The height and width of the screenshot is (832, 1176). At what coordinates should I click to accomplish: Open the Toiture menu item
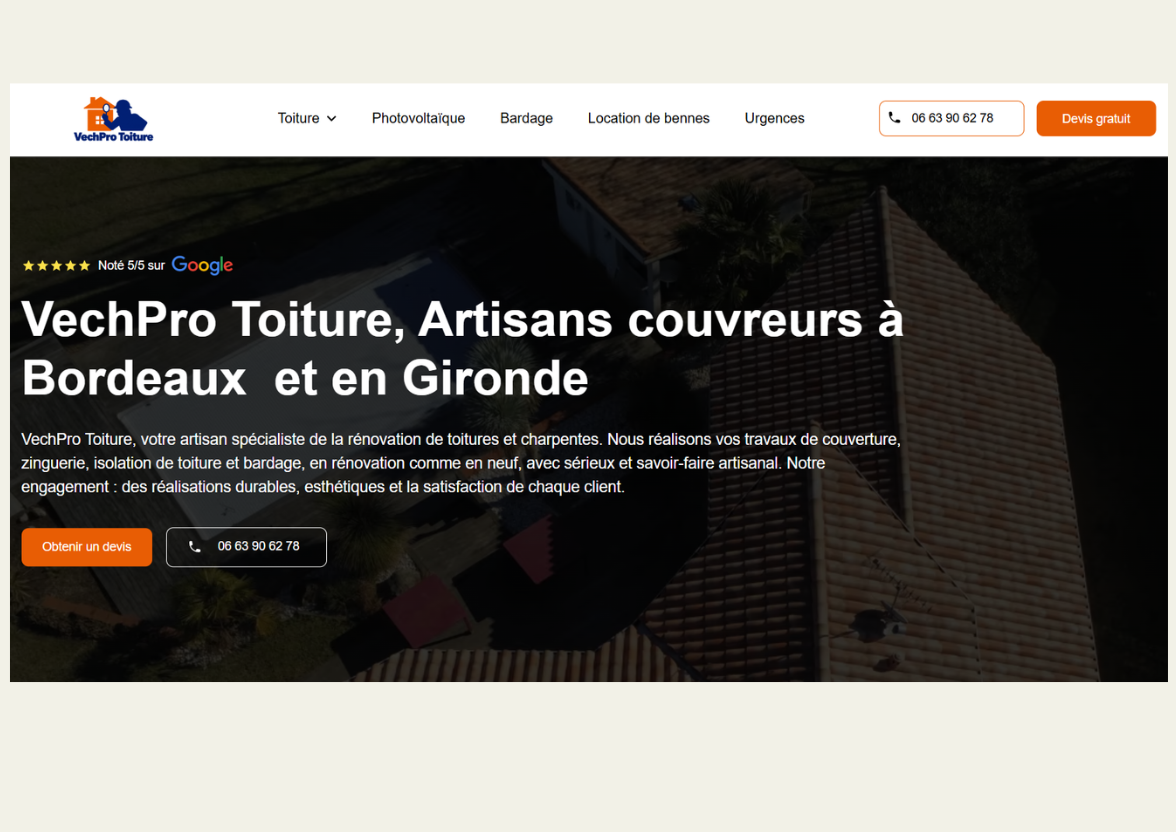(298, 119)
